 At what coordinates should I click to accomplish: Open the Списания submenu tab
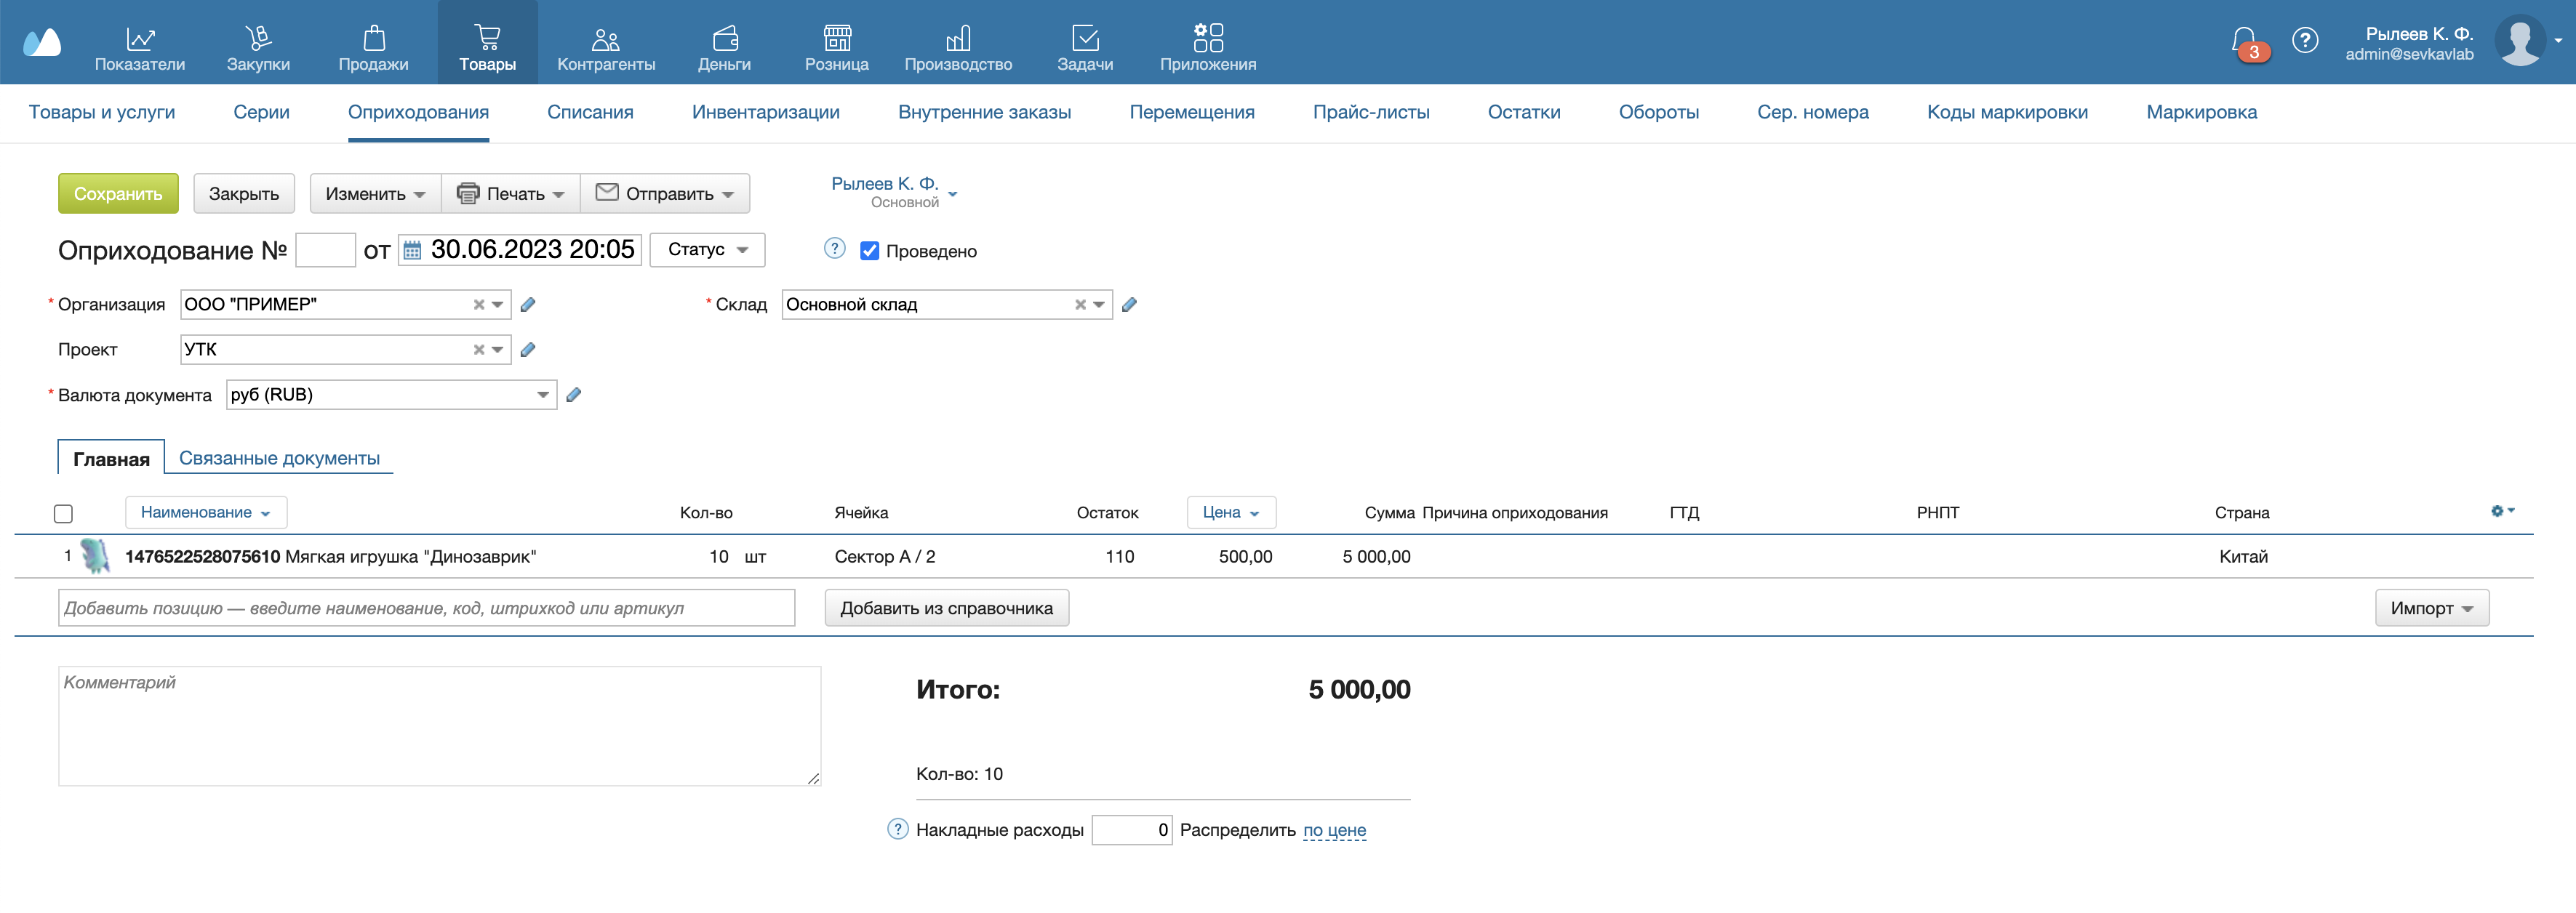coord(590,112)
